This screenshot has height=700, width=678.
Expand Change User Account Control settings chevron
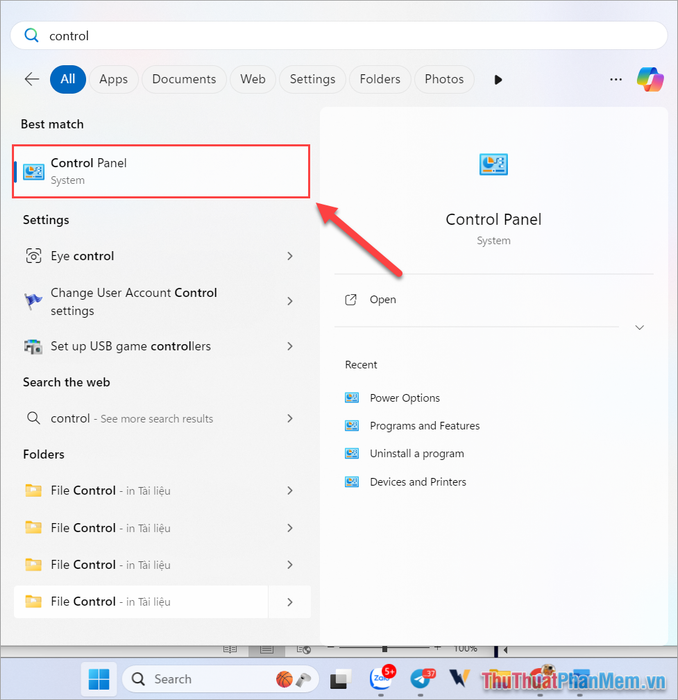coord(290,301)
